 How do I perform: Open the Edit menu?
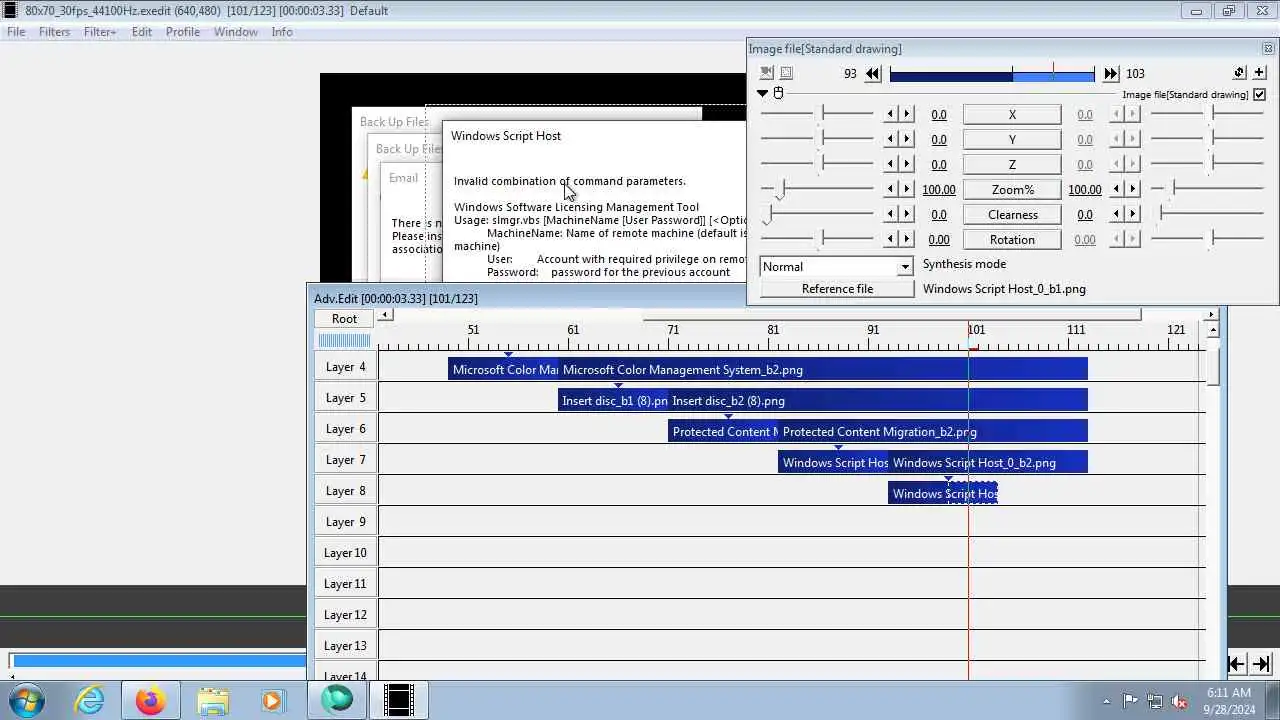(x=142, y=32)
